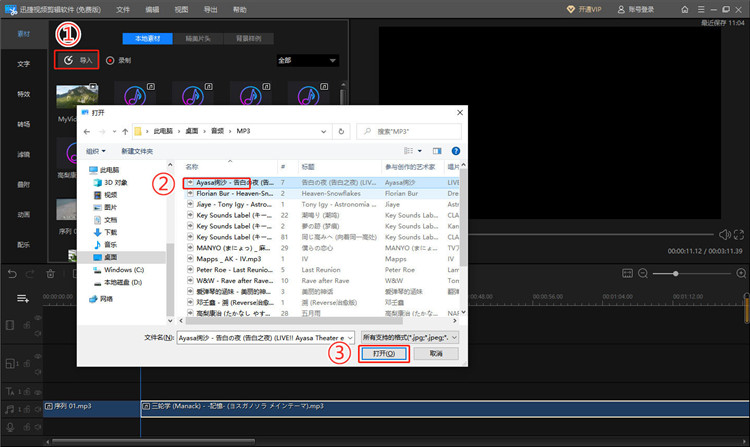Image resolution: width=750 pixels, height=447 pixels.
Task: Open the 视图 menu
Action: coord(181,9)
